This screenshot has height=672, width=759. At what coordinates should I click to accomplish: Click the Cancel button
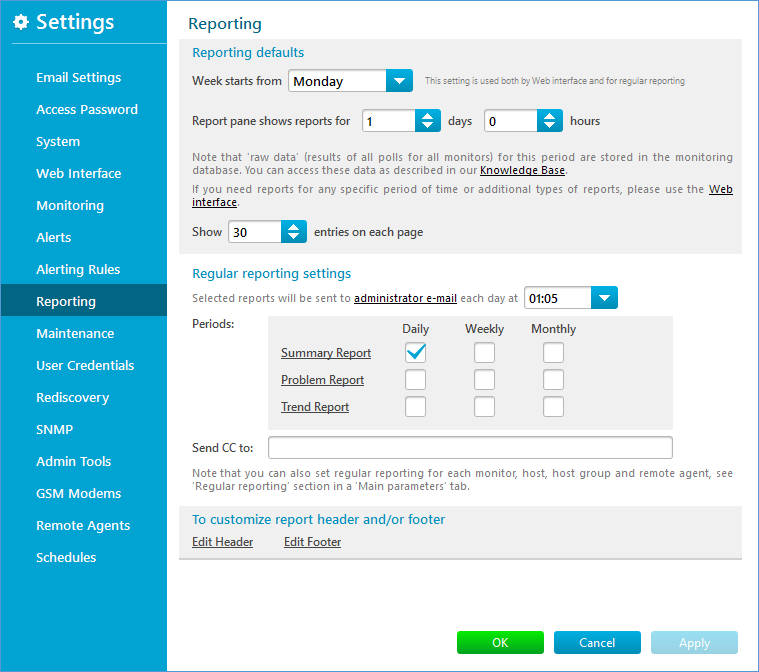[597, 642]
